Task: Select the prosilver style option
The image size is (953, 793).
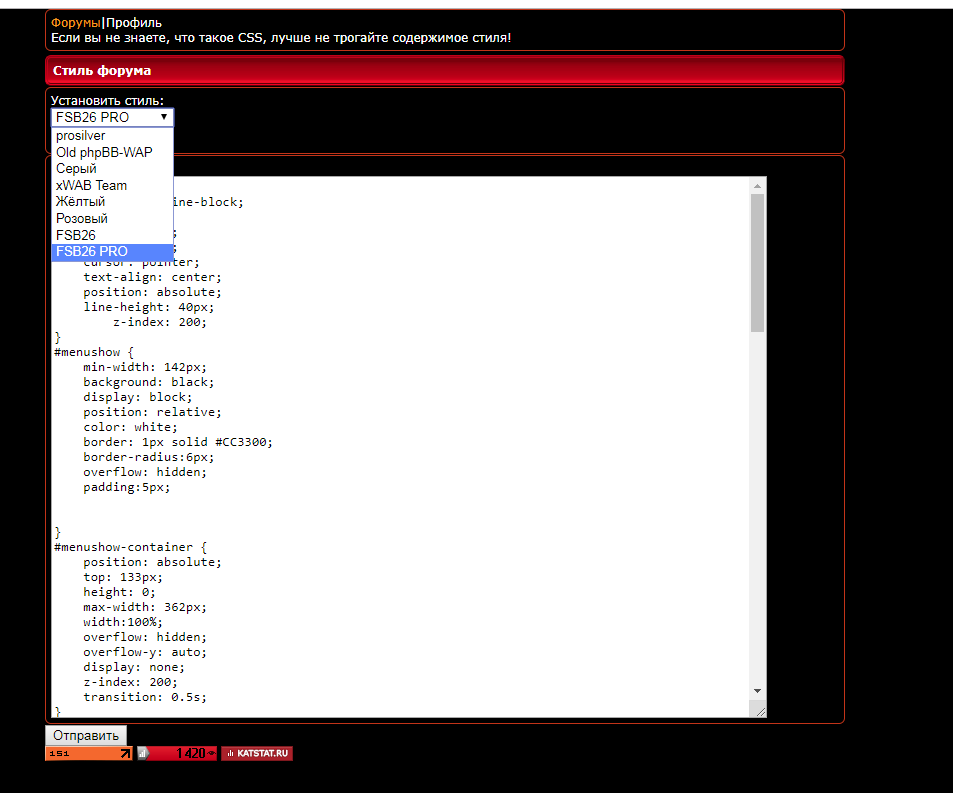Action: click(81, 136)
